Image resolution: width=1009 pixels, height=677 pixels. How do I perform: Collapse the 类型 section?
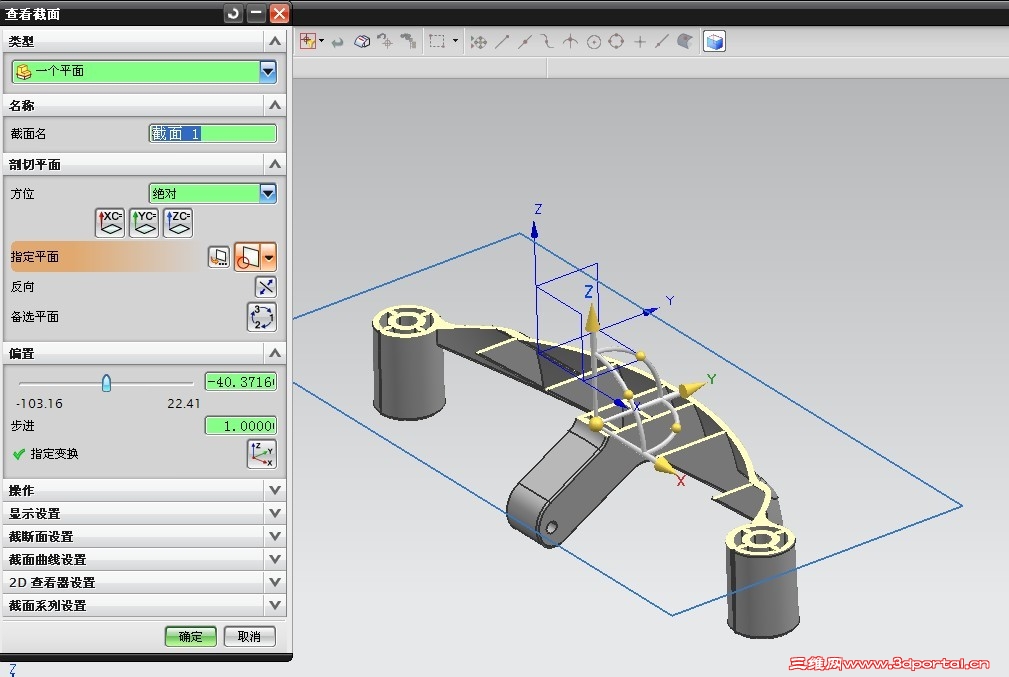[275, 41]
